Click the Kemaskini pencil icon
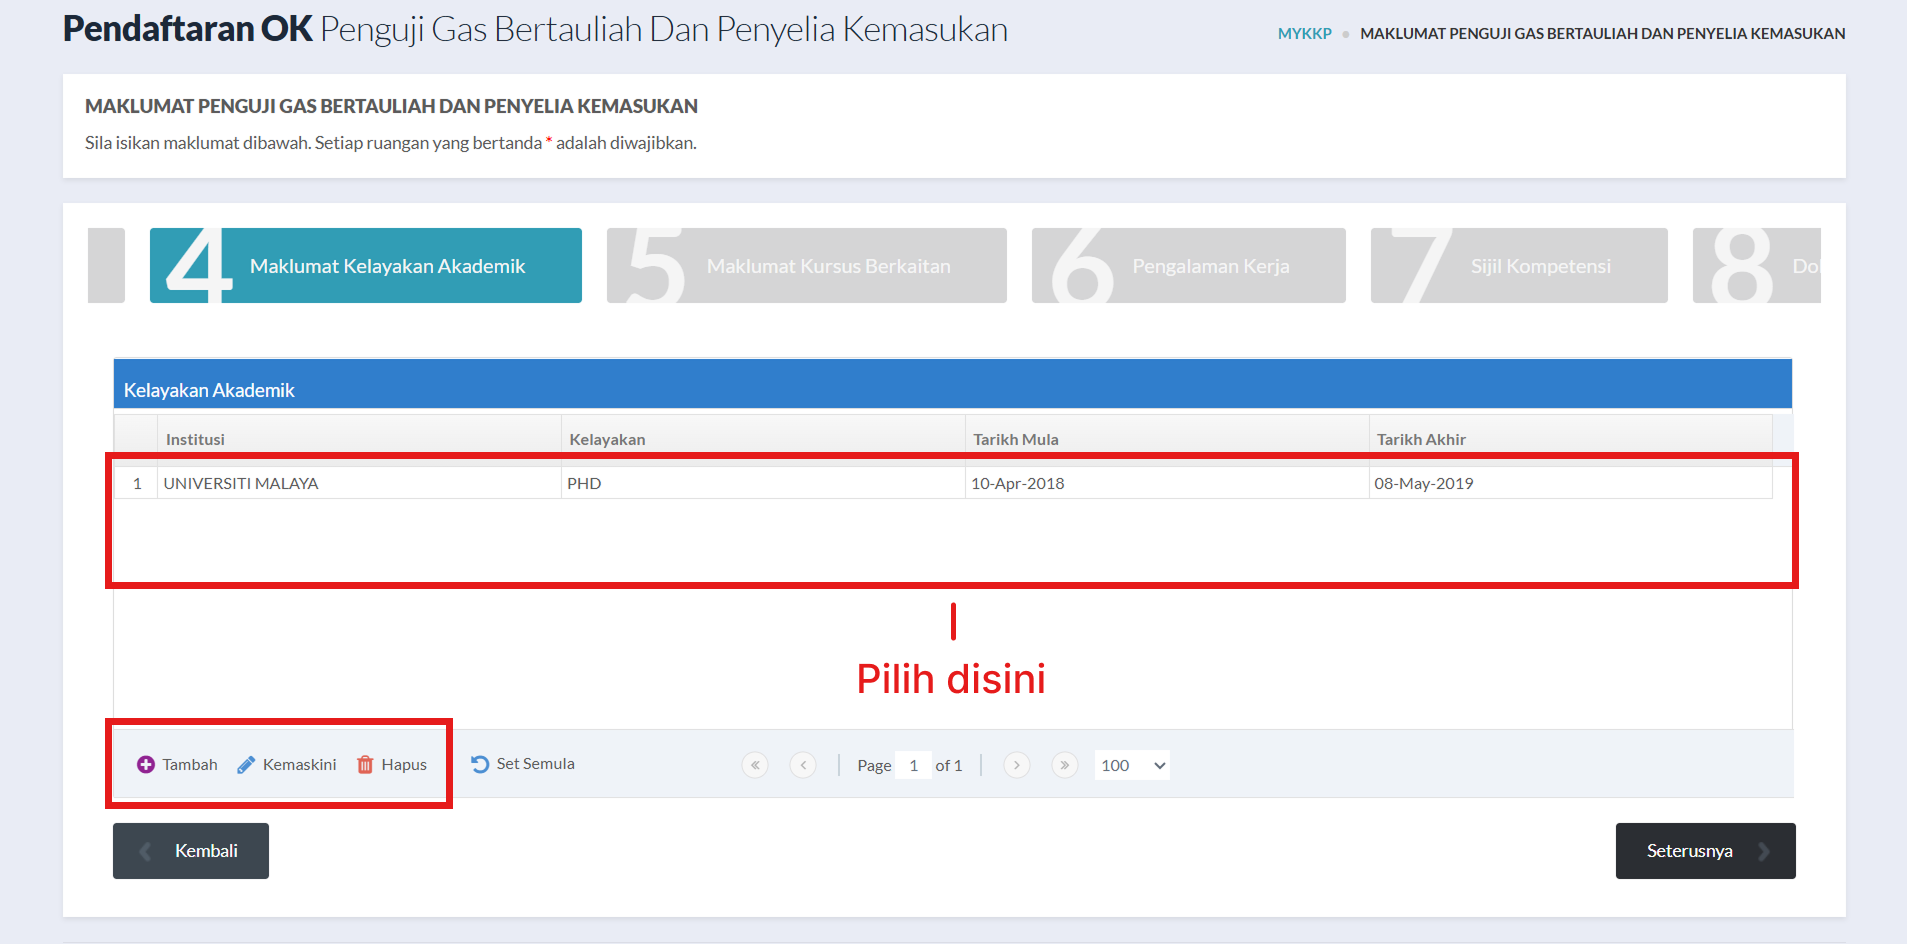This screenshot has width=1907, height=944. 246,765
